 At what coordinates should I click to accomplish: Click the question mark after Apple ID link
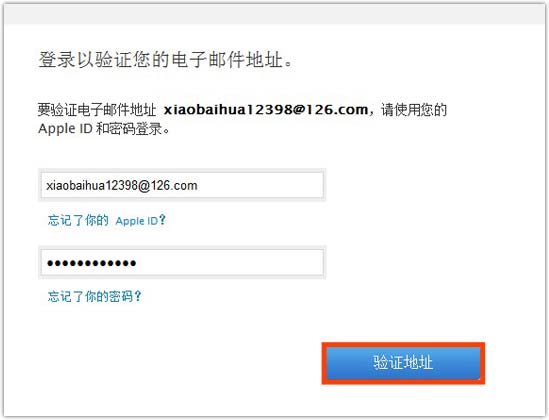click(x=162, y=220)
